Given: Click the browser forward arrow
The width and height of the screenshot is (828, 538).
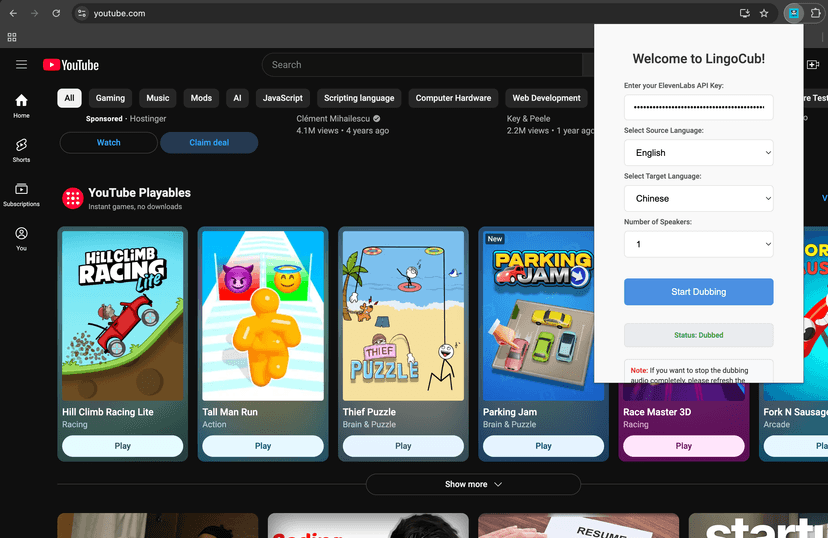Looking at the screenshot, I should [34, 13].
